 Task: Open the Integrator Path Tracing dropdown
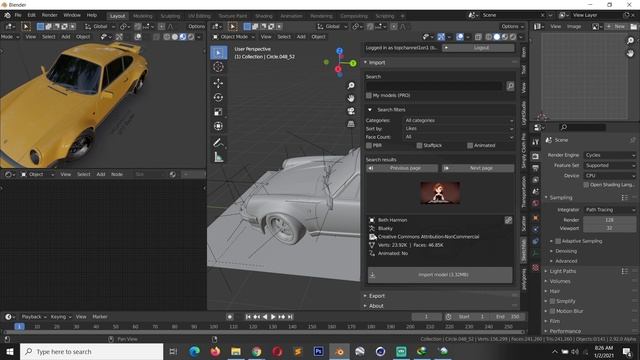(x=610, y=210)
